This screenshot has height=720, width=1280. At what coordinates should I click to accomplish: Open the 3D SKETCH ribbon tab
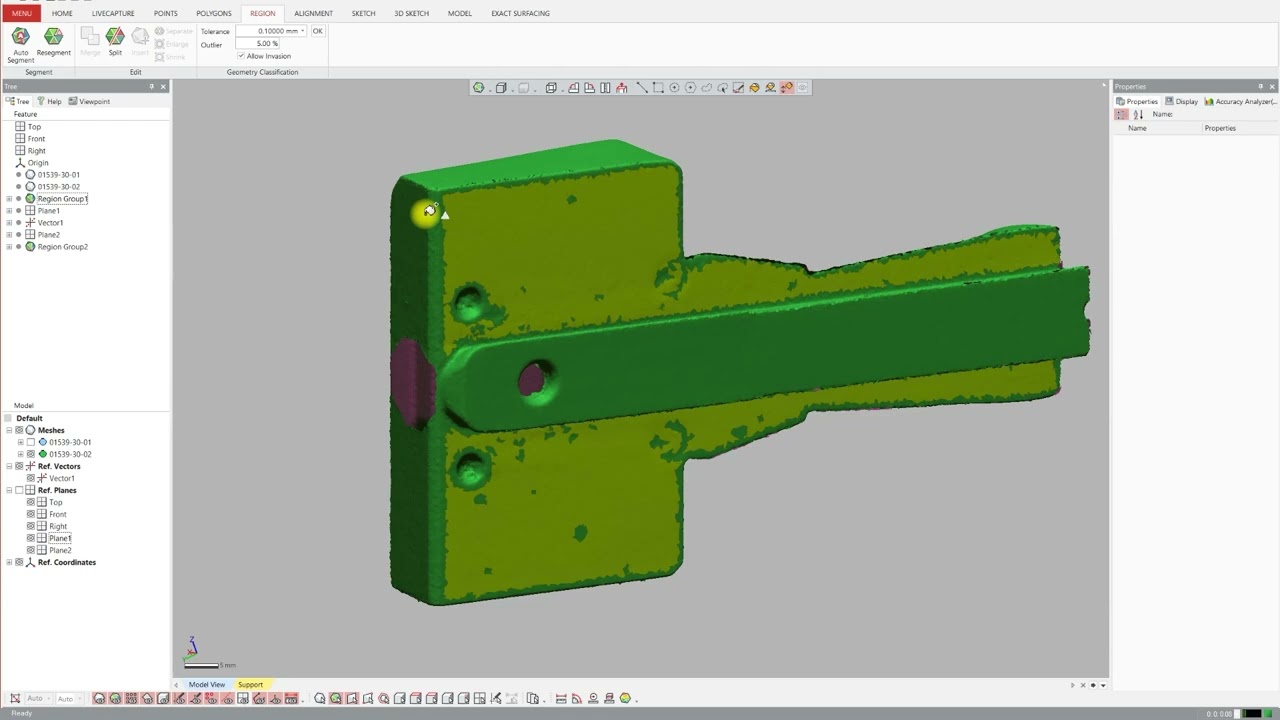click(x=411, y=13)
